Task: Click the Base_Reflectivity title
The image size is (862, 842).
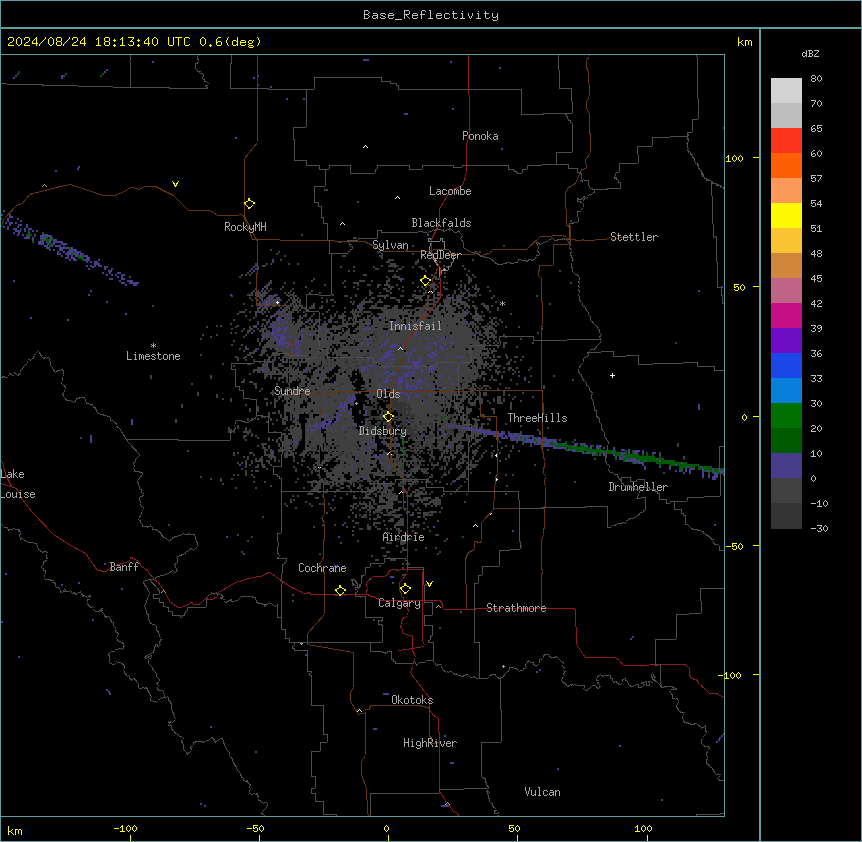Action: click(431, 15)
